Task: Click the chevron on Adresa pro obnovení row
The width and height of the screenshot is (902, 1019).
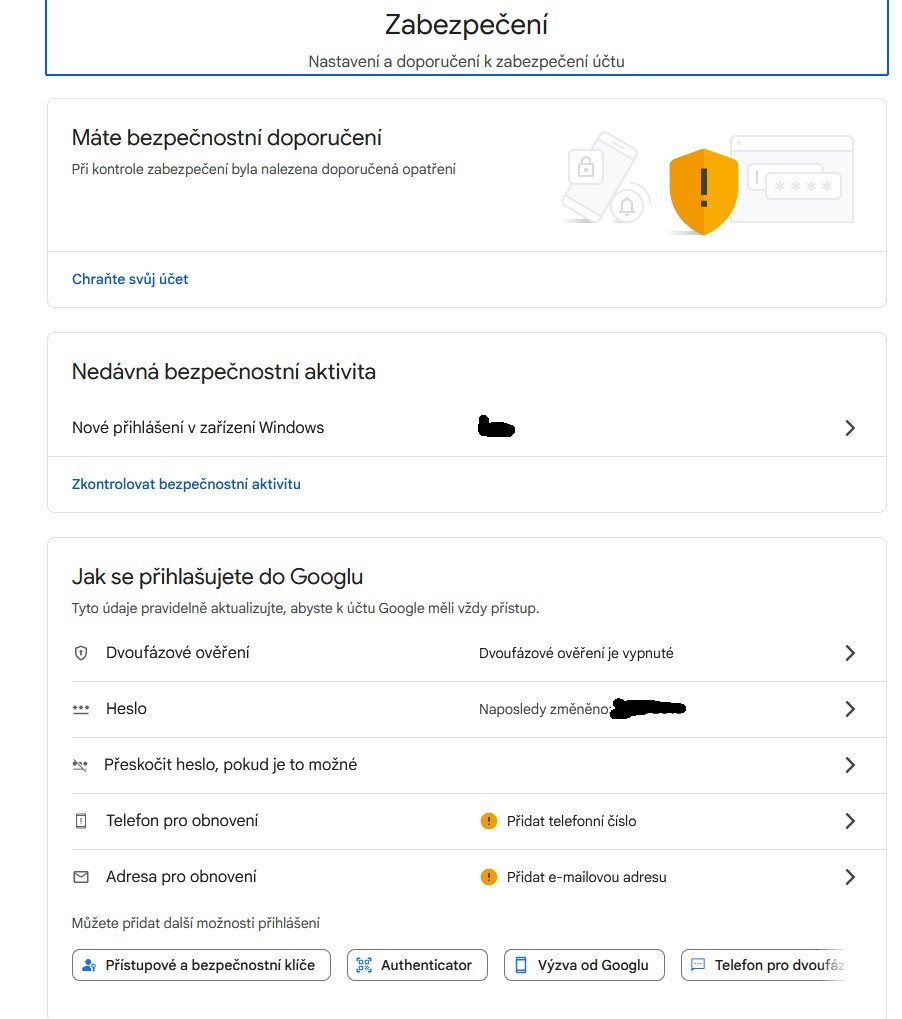Action: coord(850,877)
